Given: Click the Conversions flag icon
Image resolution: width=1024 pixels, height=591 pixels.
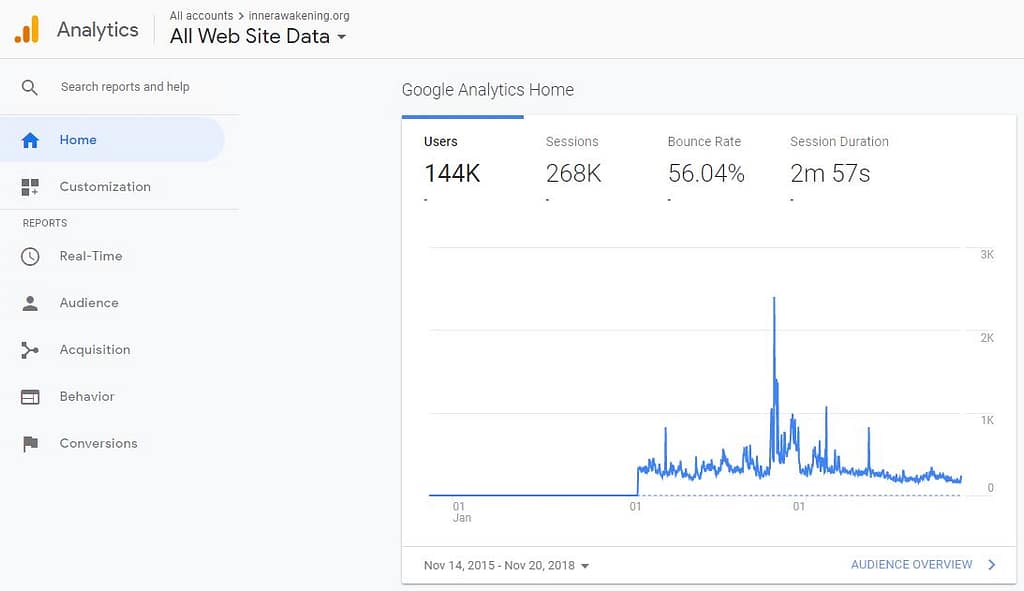Looking at the screenshot, I should tap(30, 443).
